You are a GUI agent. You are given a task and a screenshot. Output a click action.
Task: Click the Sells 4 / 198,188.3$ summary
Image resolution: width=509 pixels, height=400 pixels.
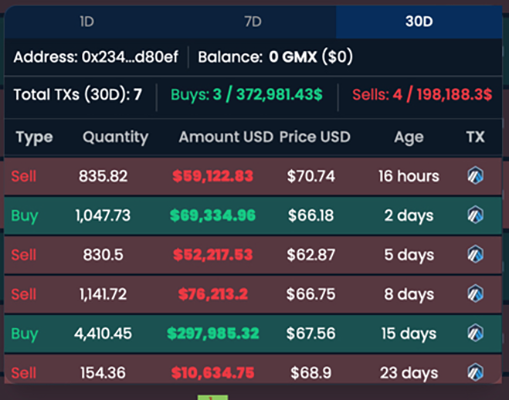422,94
